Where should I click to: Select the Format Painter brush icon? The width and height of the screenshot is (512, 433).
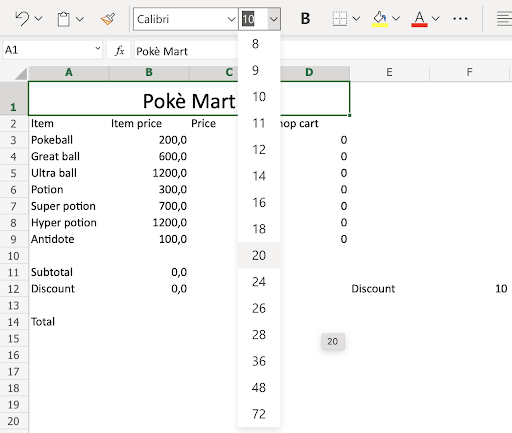(x=108, y=19)
